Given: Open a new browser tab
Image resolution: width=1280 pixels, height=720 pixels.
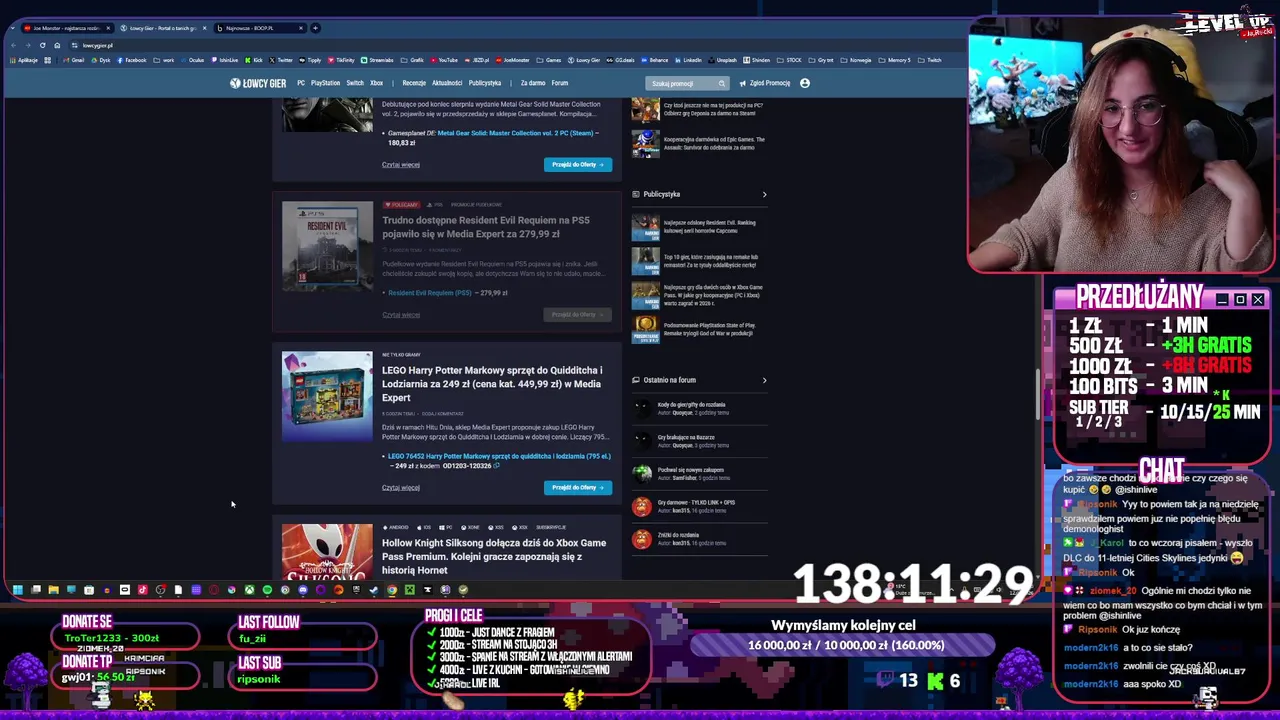Looking at the screenshot, I should (x=315, y=28).
